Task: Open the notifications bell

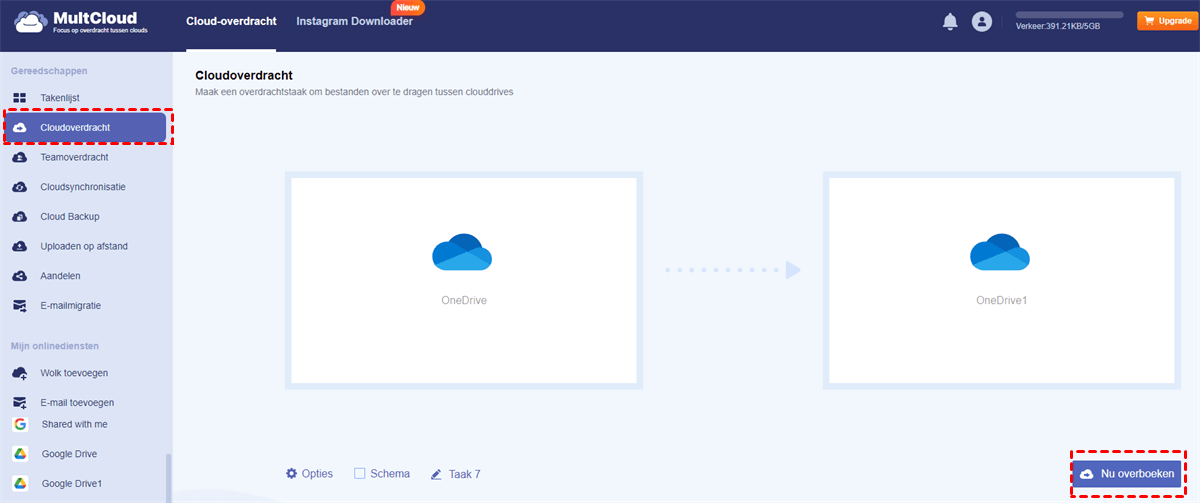Action: point(950,21)
